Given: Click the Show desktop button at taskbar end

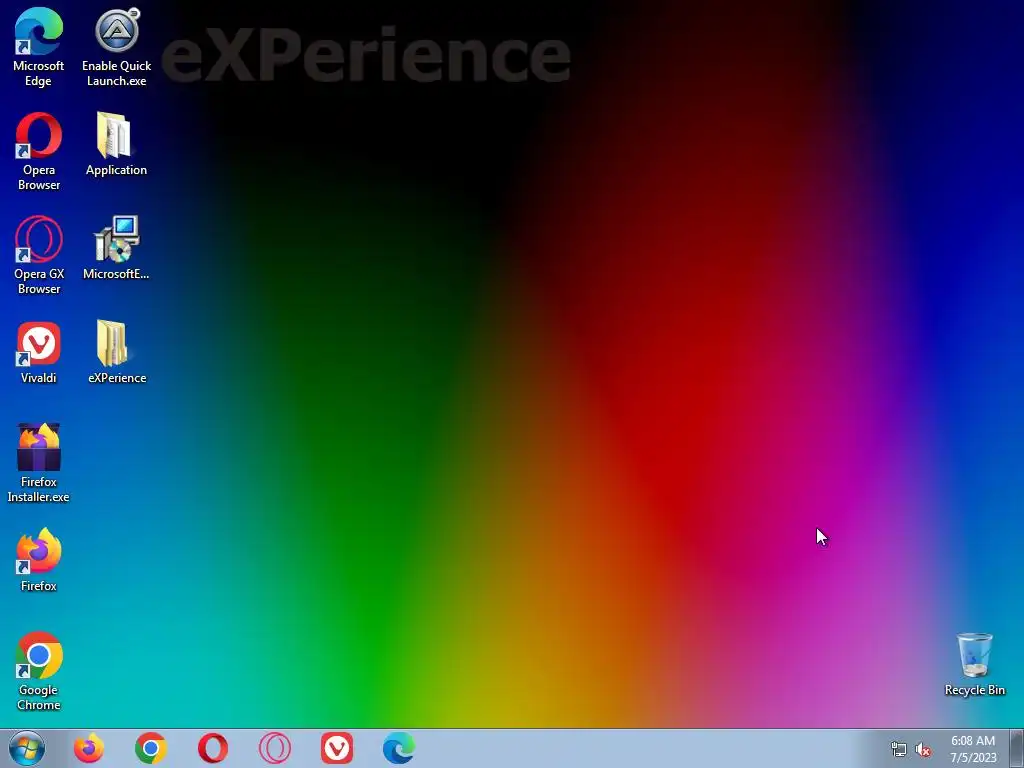Looking at the screenshot, I should pos(1016,748).
